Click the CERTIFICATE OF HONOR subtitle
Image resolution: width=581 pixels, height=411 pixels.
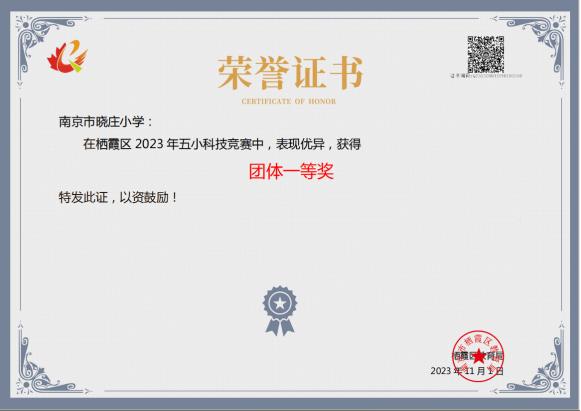coord(289,101)
